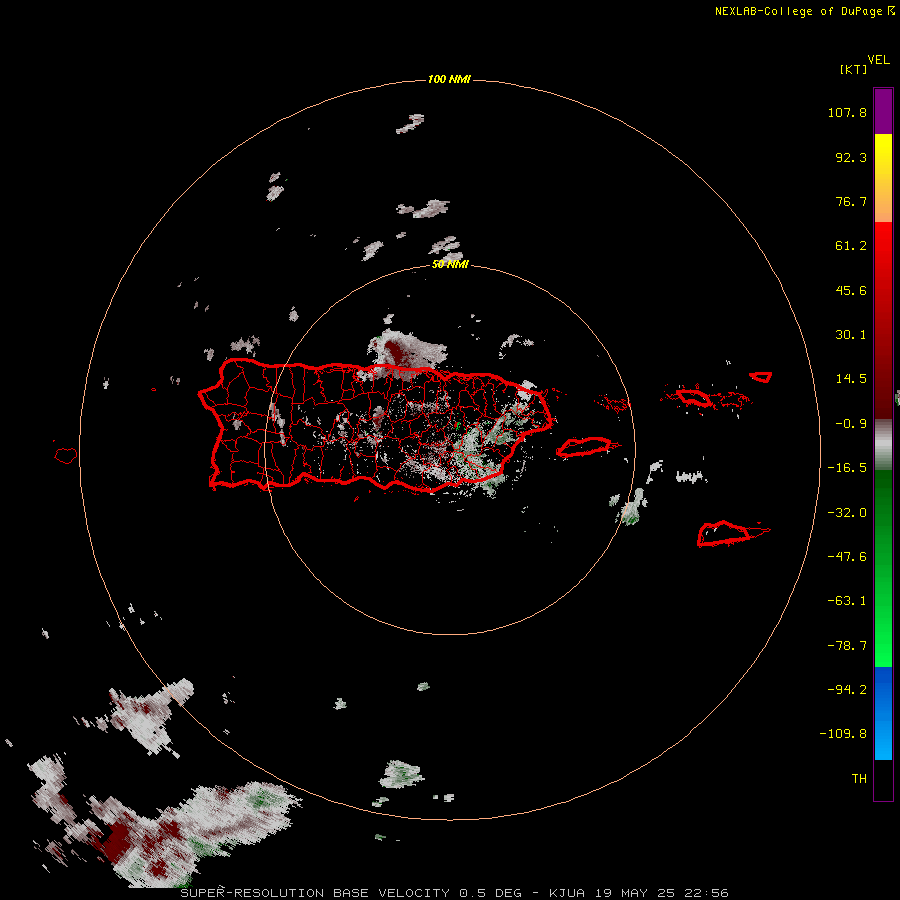Select the -16.5 velocity scale value

847,468
